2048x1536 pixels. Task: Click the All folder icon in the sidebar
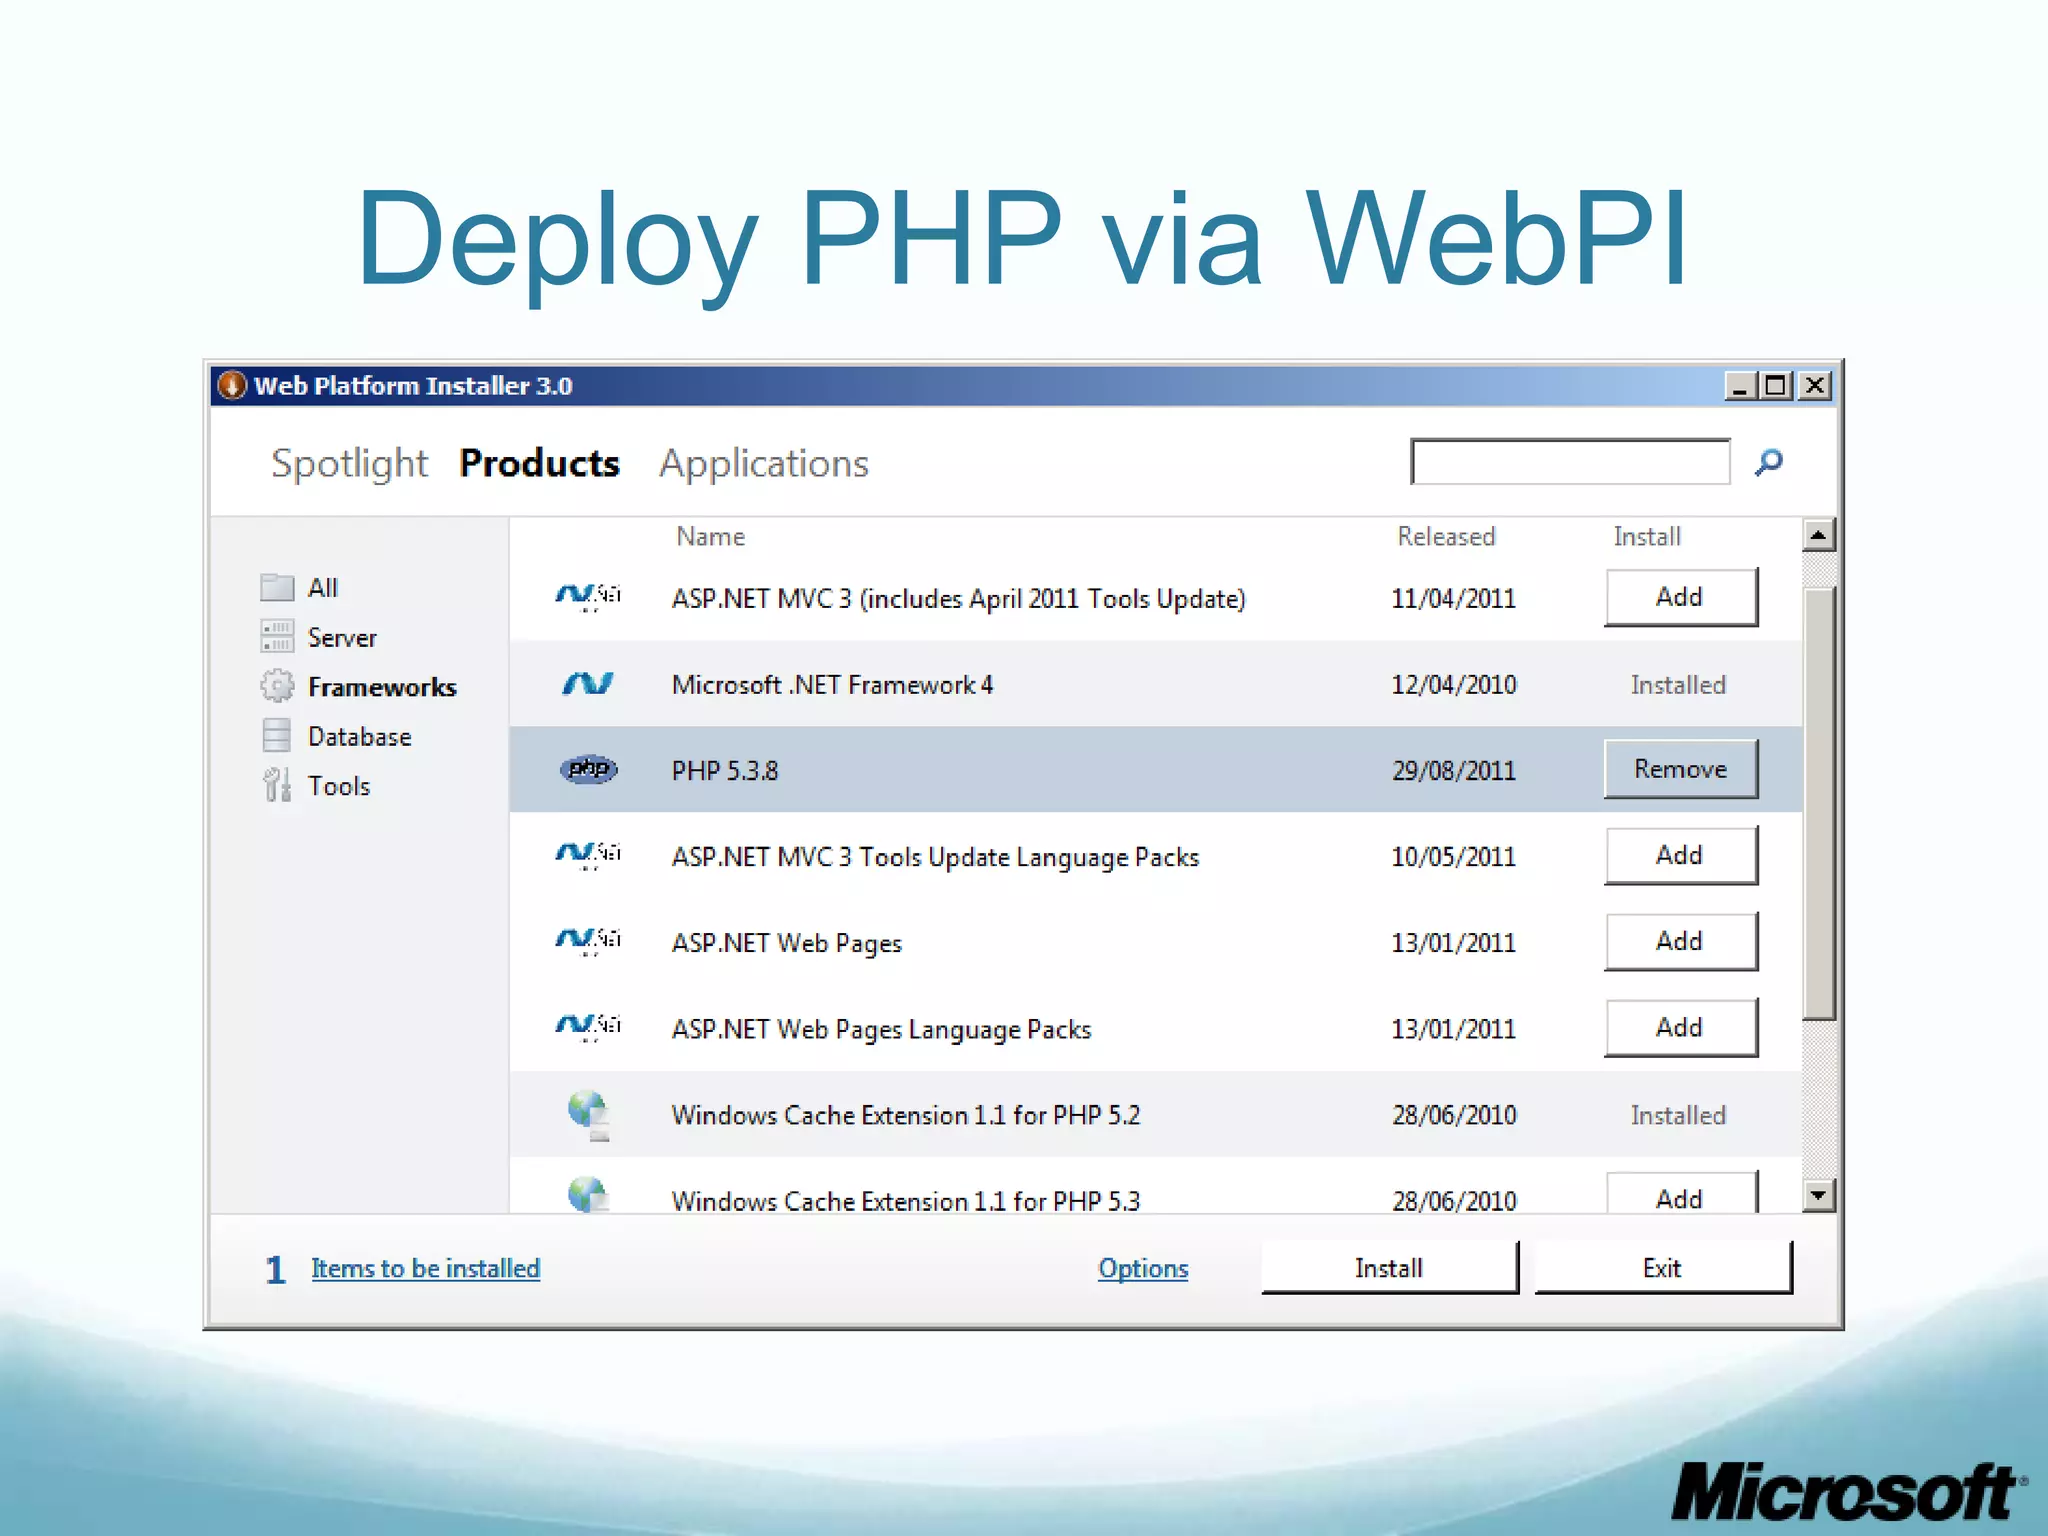coord(277,587)
